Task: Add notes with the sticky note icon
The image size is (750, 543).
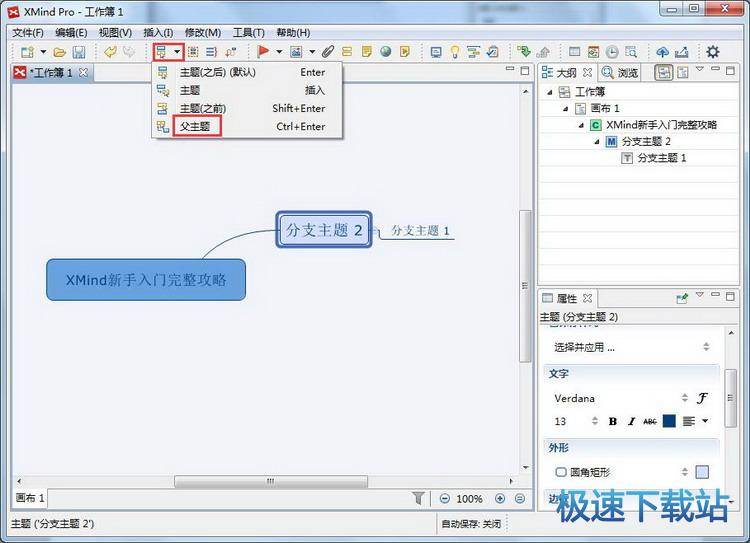Action: (367, 52)
